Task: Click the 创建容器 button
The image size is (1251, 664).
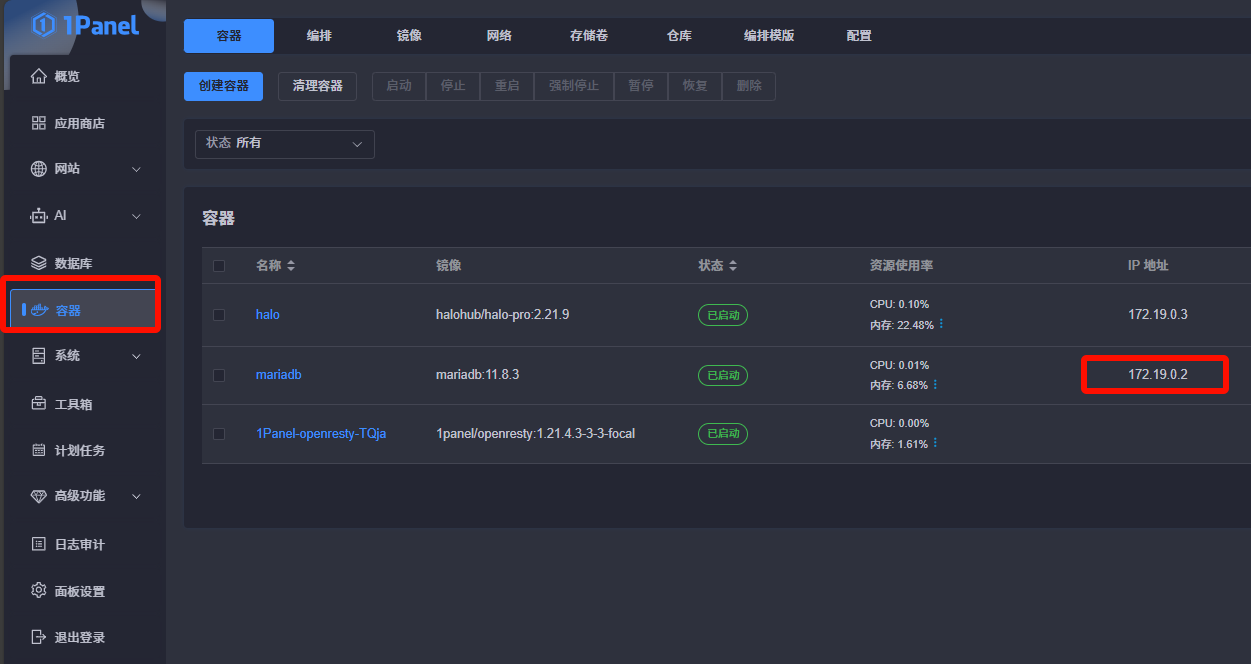Action: (x=223, y=86)
